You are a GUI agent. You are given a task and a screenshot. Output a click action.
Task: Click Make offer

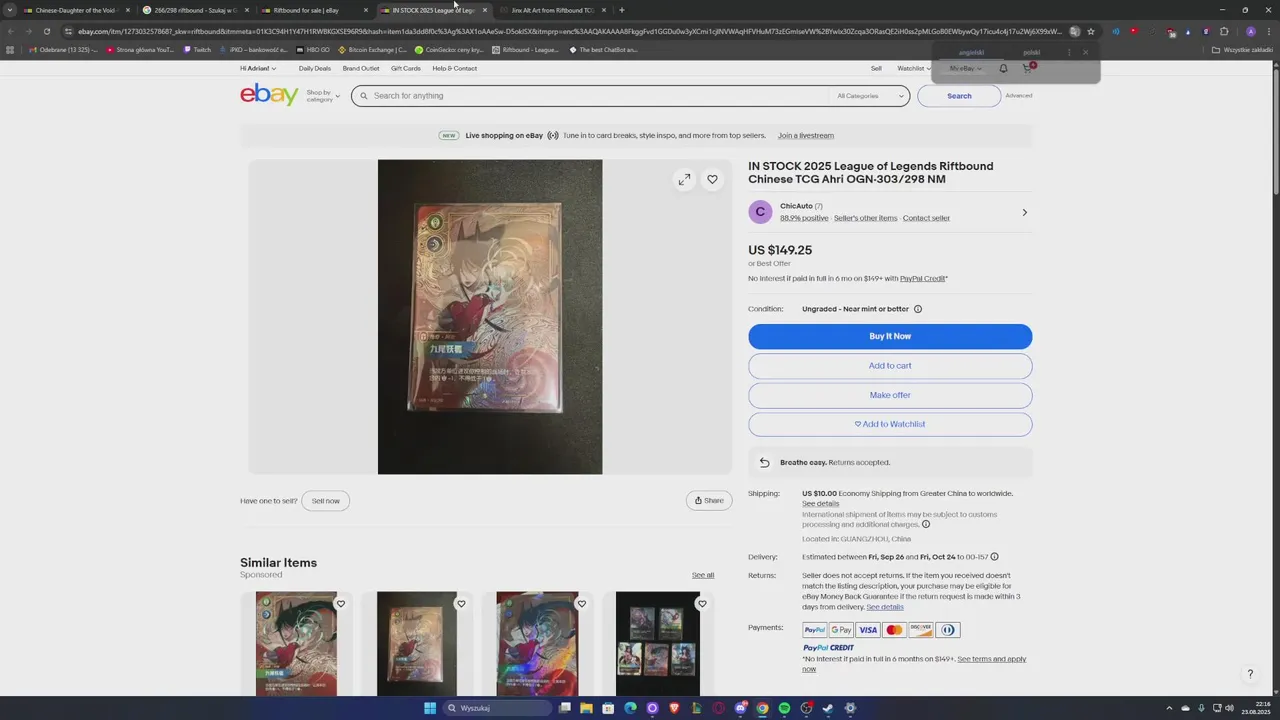click(890, 395)
